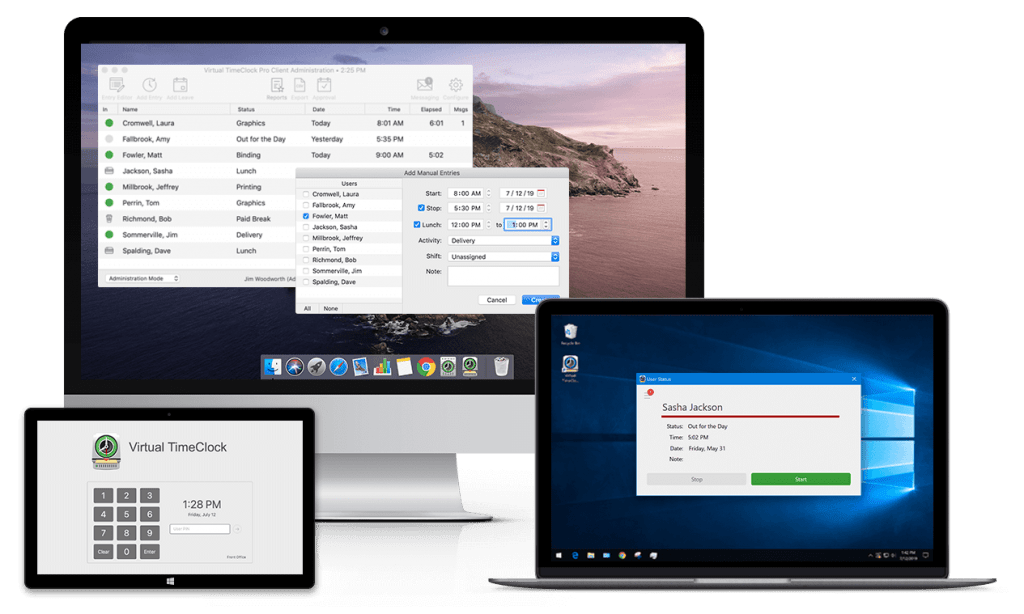Sort by the Elapsed column header
Image resolution: width=1024 pixels, height=614 pixels.
click(431, 110)
